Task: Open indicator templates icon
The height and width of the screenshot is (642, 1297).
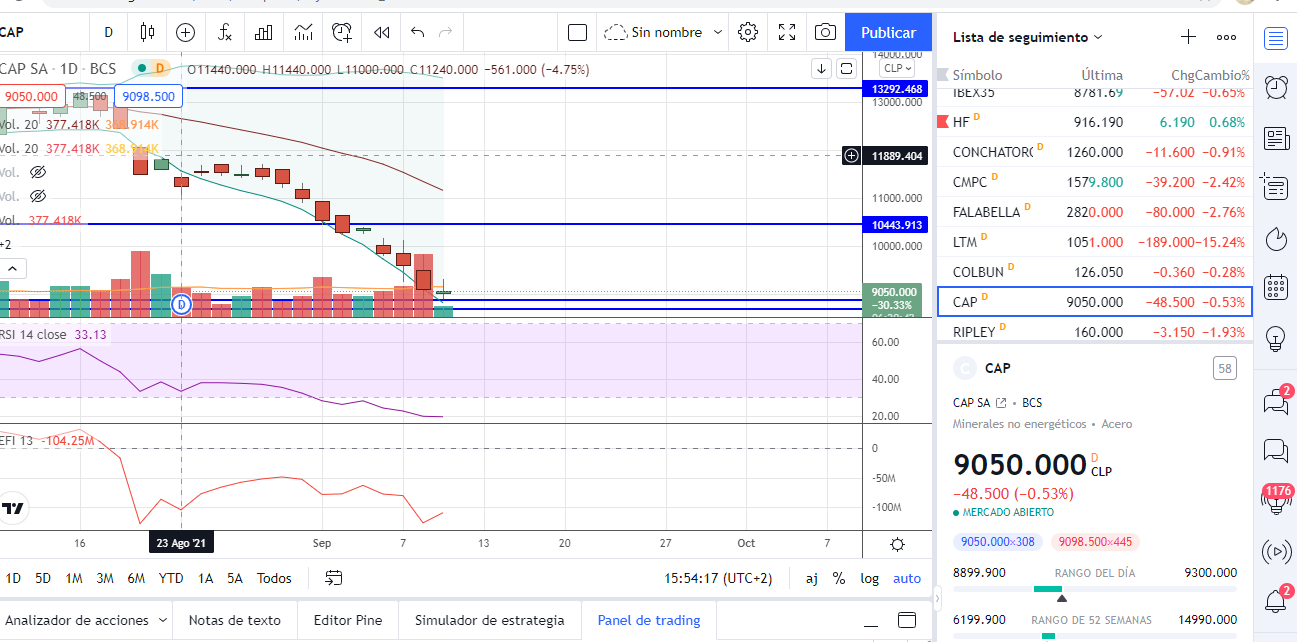Action: point(303,32)
